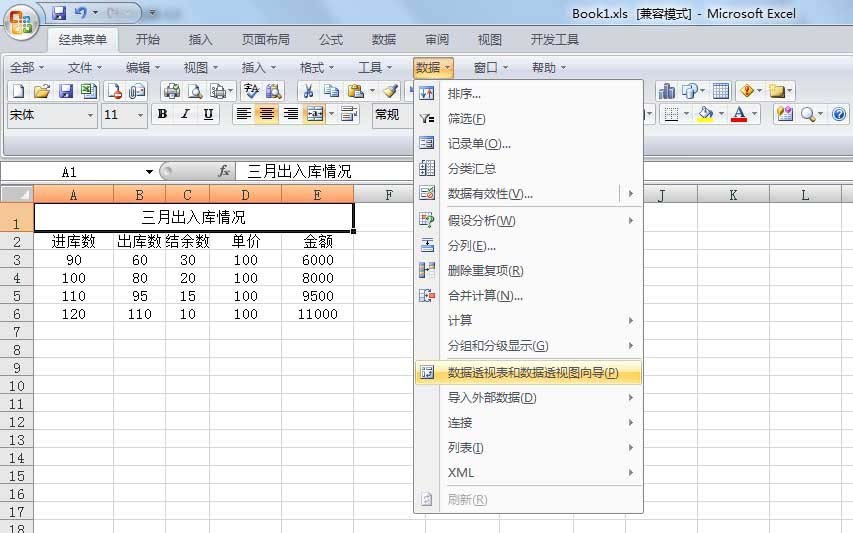Click the Office orb button
This screenshot has width=853, height=533.
pos(21,21)
